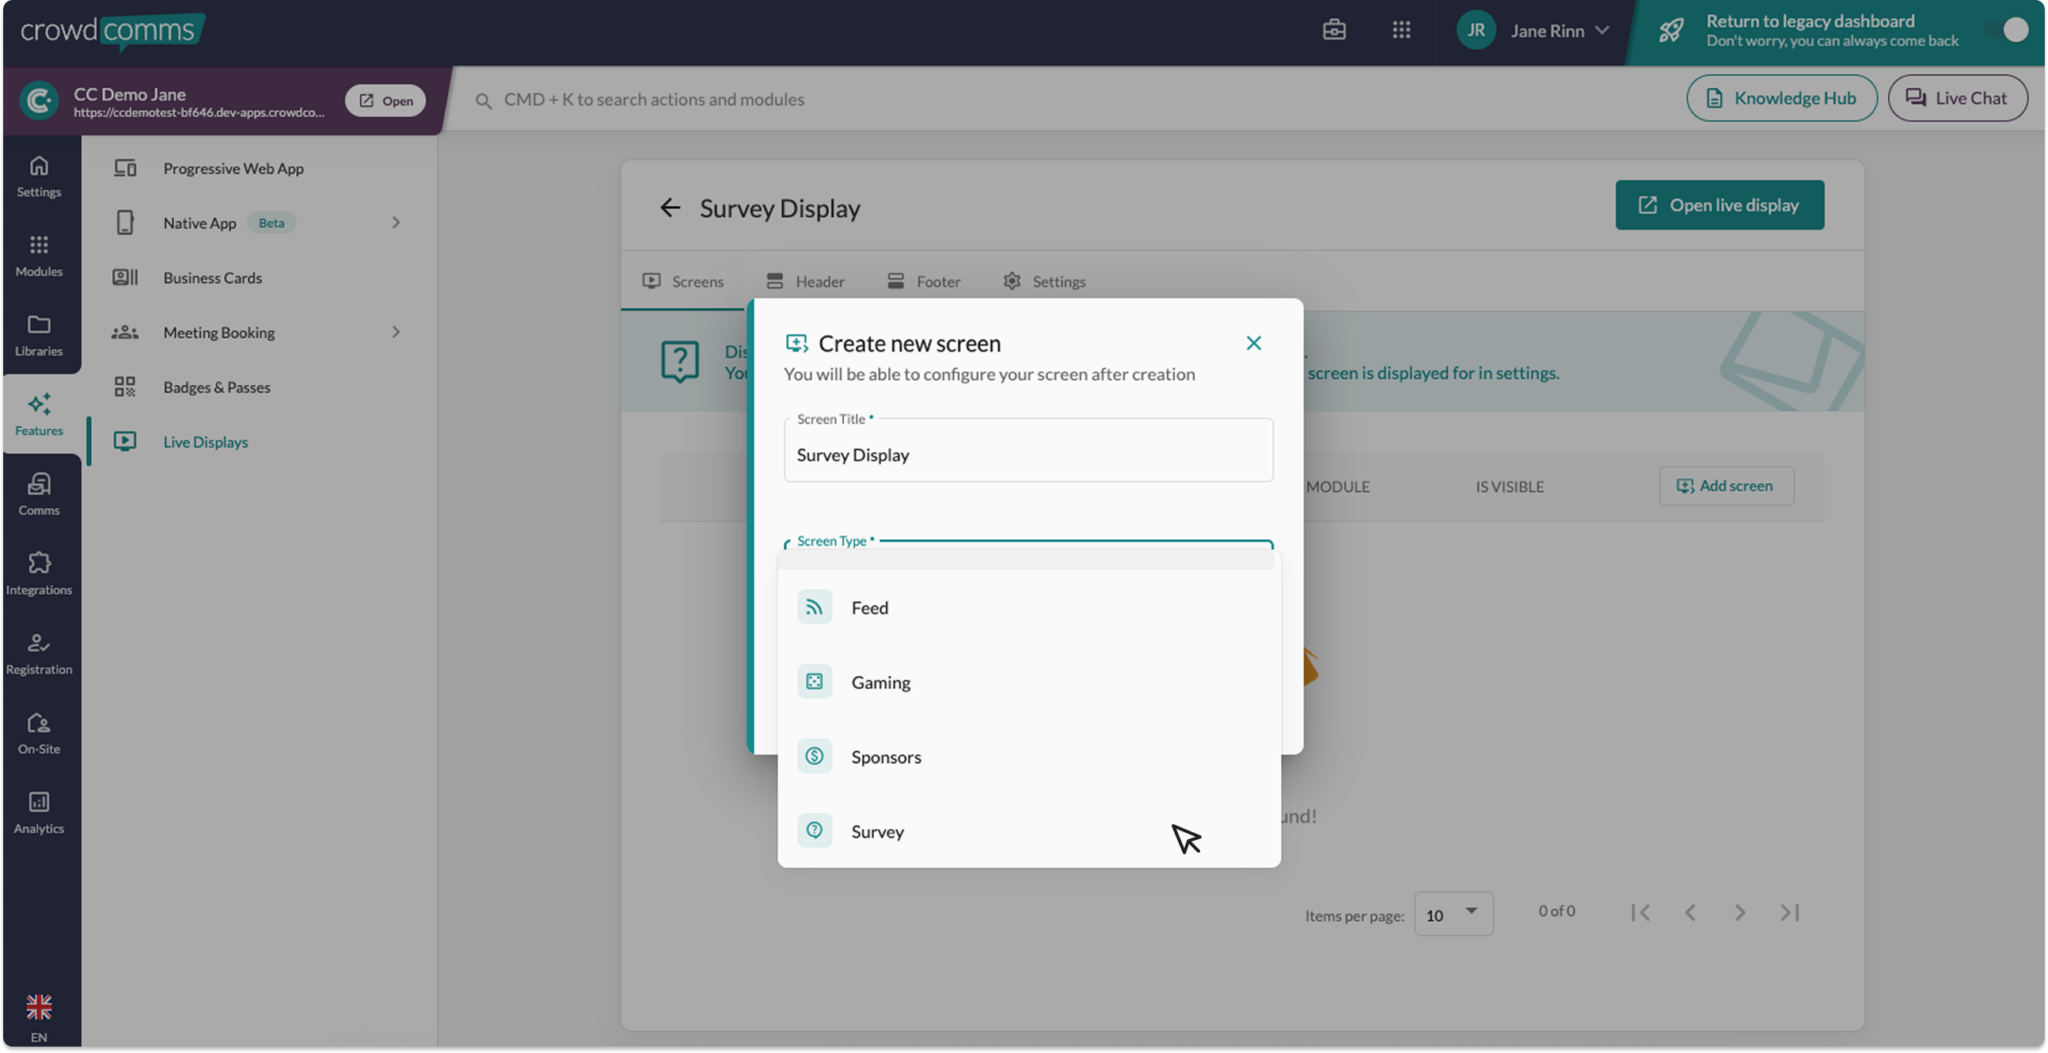Click the app launcher grid icon in header
The image size is (2048, 1053).
coord(1402,30)
